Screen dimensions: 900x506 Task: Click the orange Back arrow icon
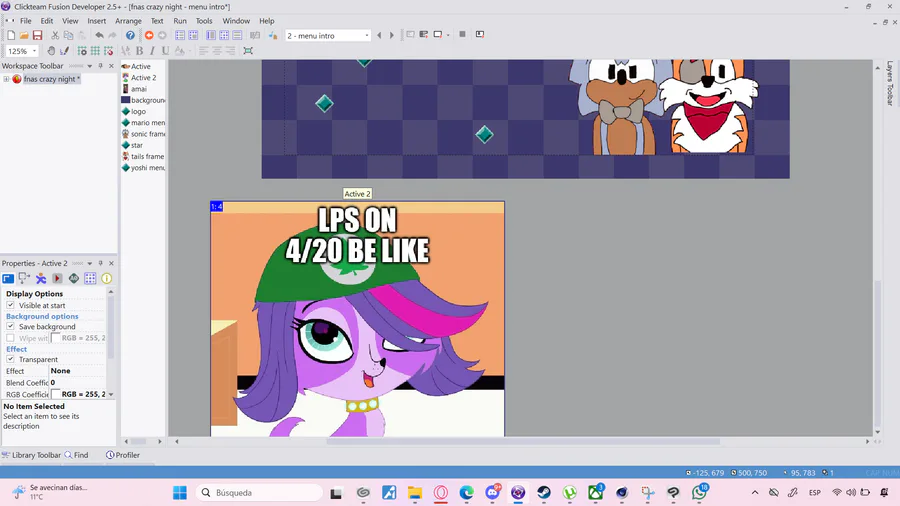(x=149, y=36)
